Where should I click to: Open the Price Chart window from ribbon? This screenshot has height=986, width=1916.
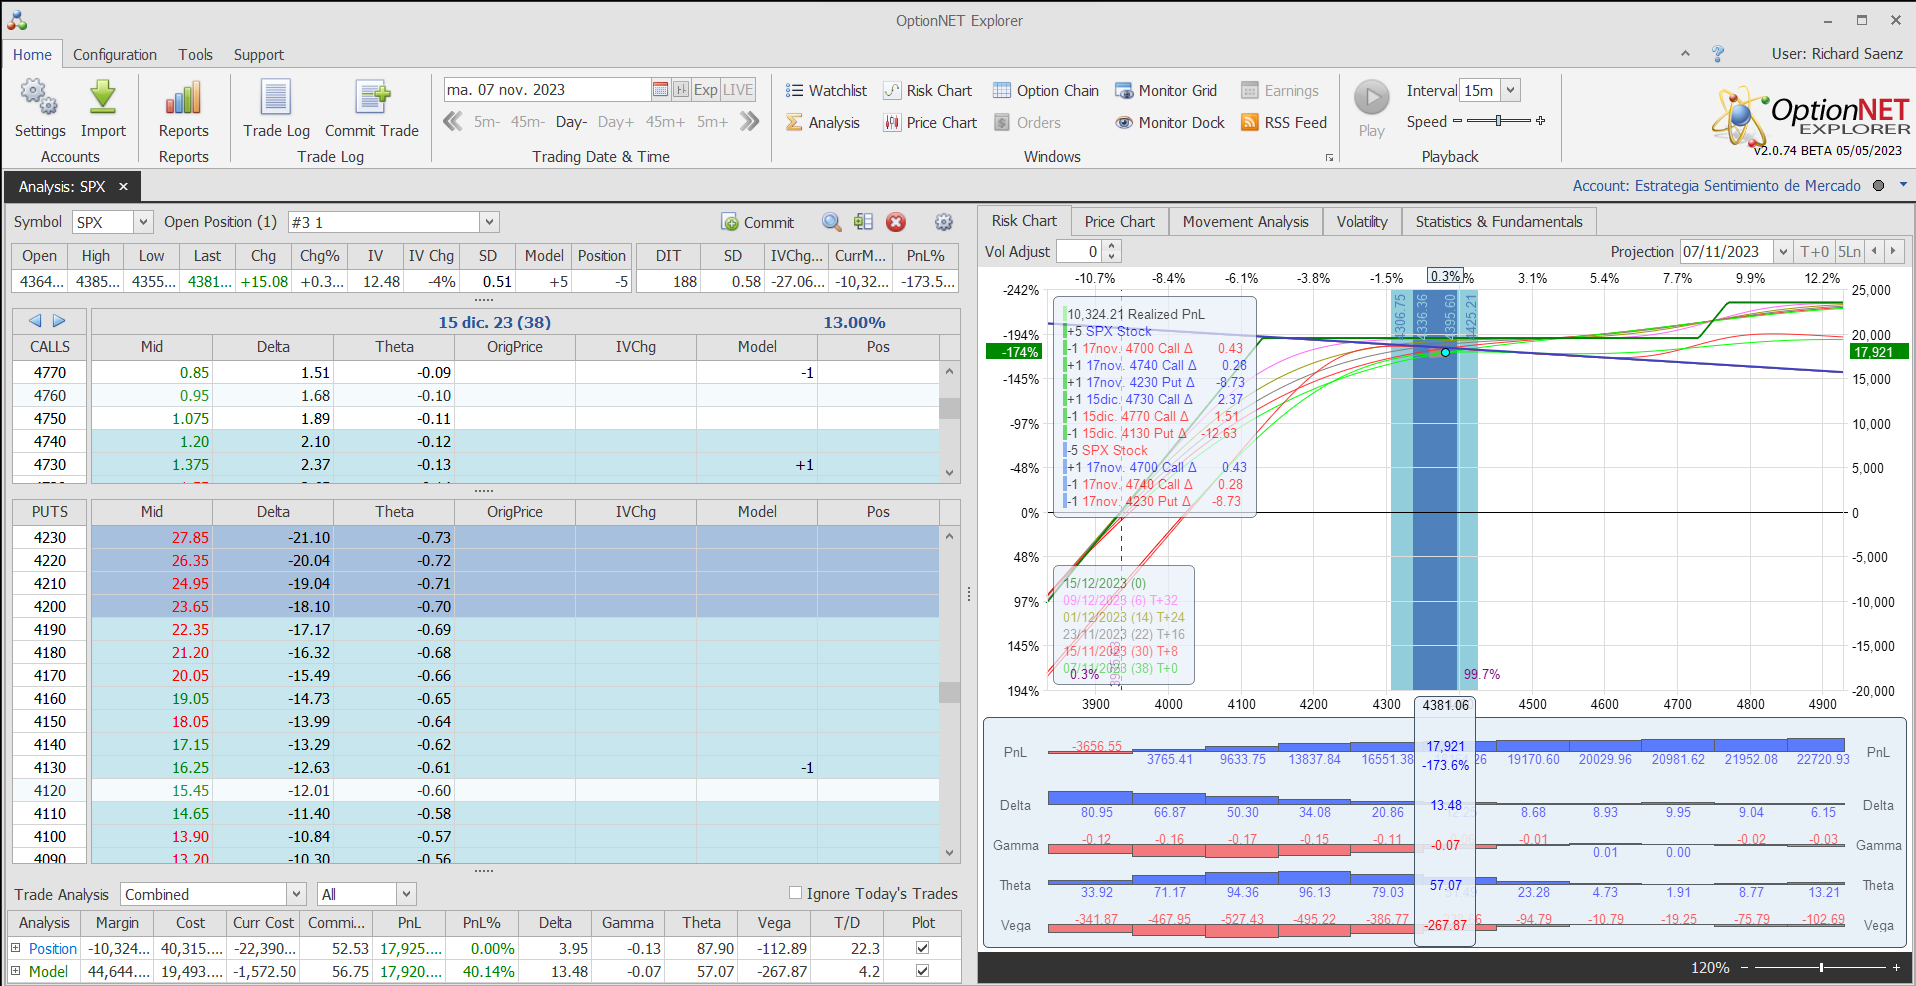(x=930, y=122)
